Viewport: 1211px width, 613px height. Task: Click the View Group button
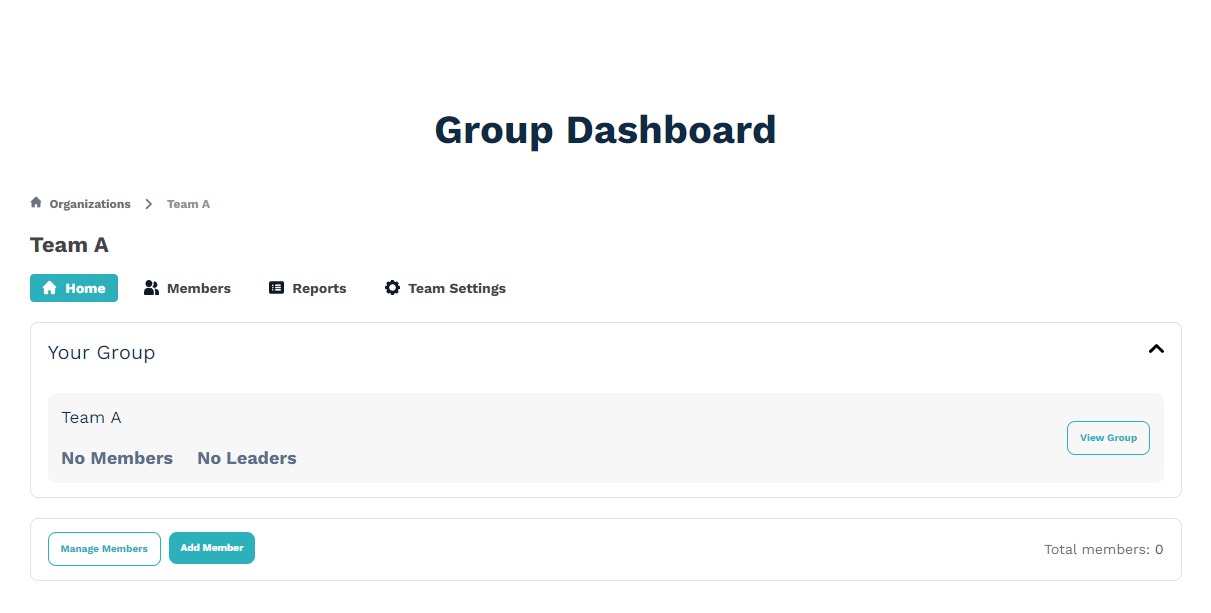pos(1108,437)
